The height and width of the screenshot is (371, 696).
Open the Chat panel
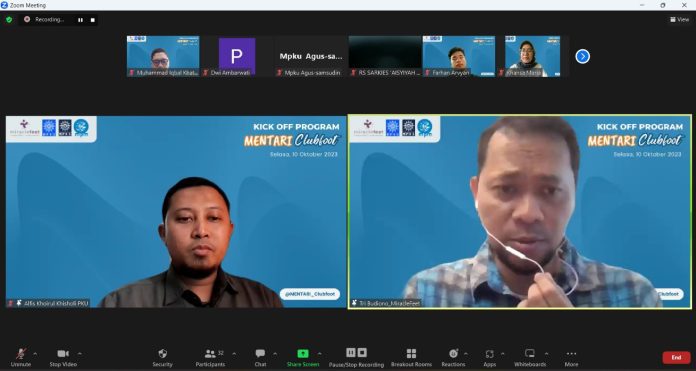pos(260,357)
